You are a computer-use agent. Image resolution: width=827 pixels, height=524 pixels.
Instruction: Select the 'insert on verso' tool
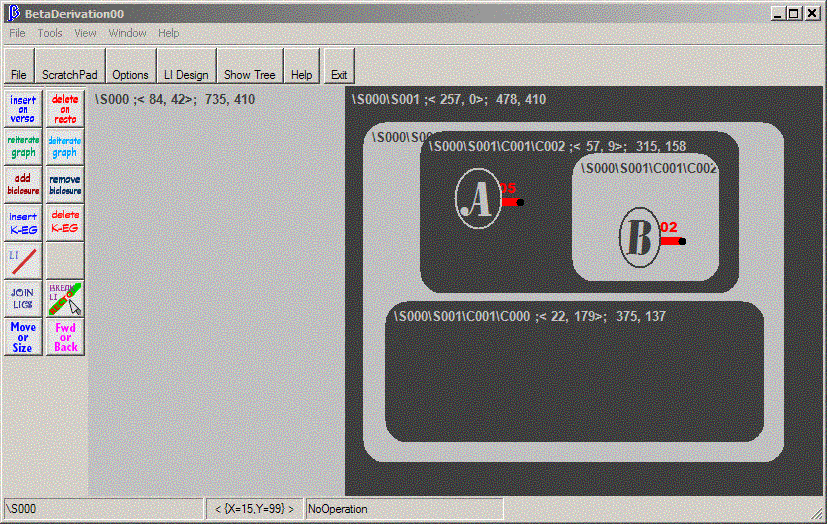[23, 109]
